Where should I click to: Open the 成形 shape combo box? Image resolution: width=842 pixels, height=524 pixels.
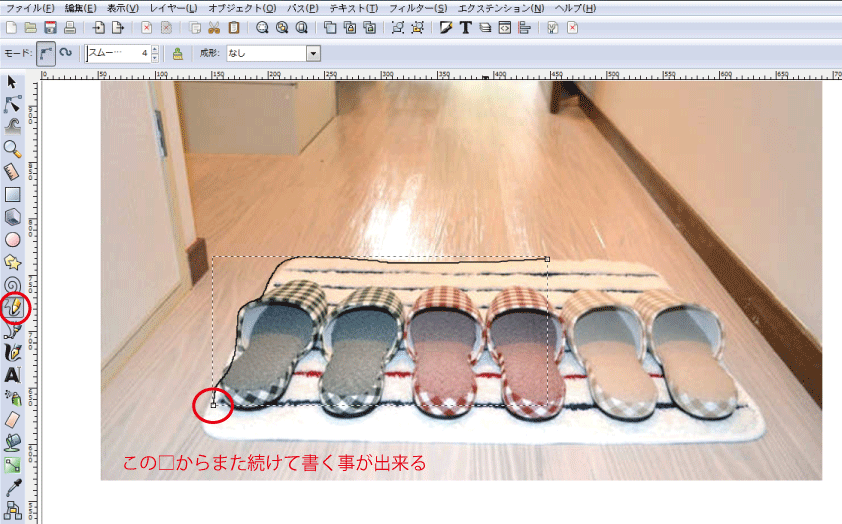273,53
